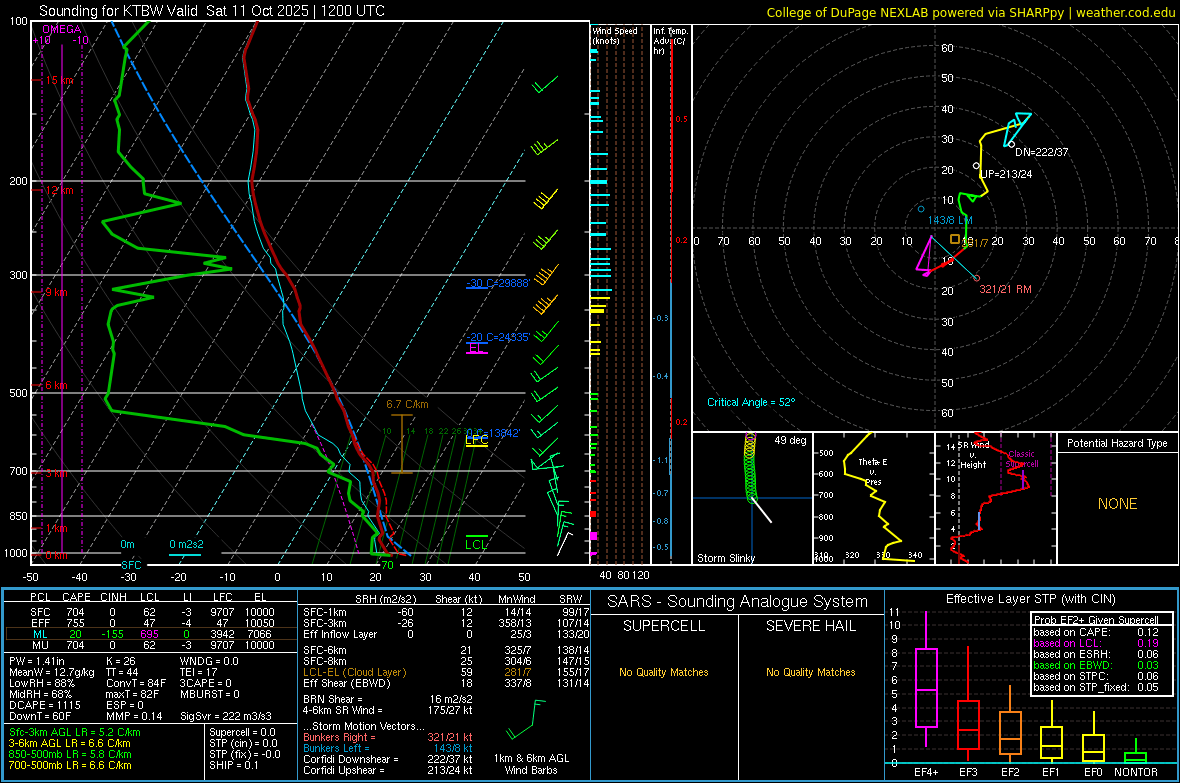Viewport: 1180px width, 783px height.
Task: Click the NONE hazard type text
Action: pyautogui.click(x=1118, y=504)
